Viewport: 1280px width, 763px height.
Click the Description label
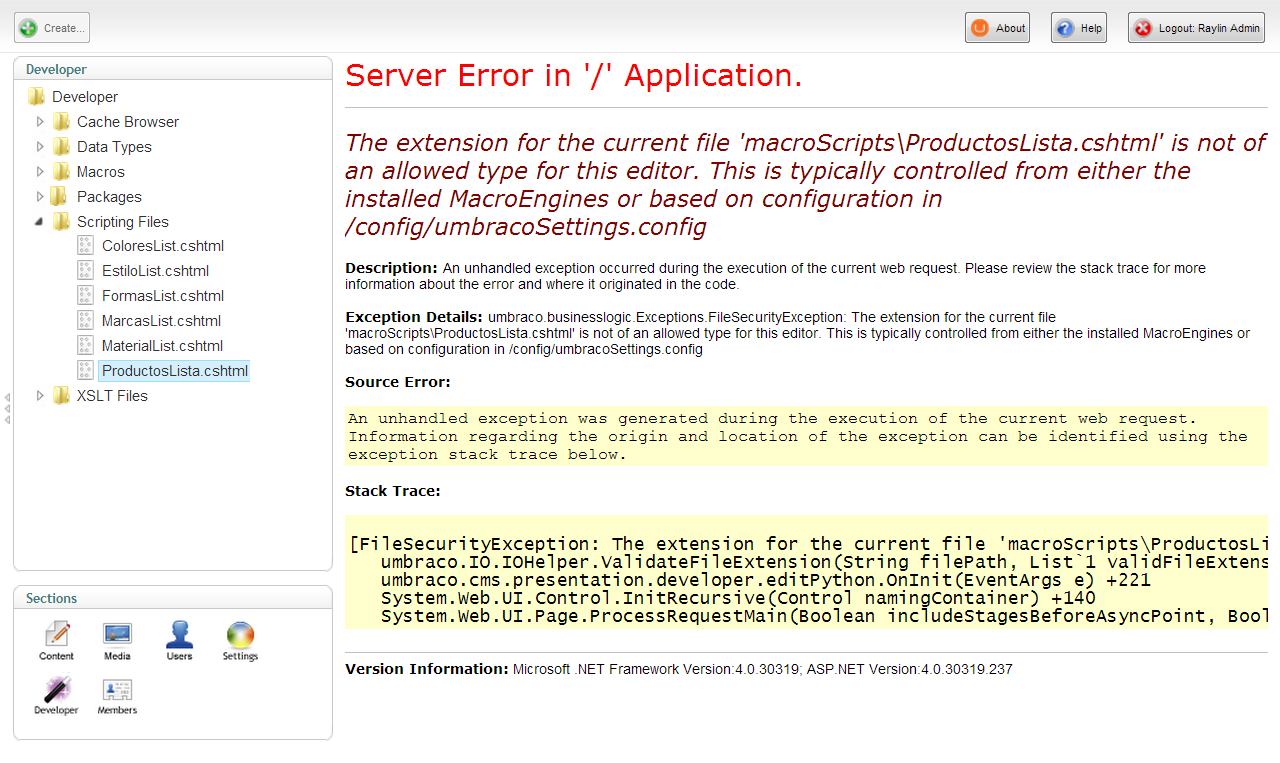pyautogui.click(x=391, y=268)
